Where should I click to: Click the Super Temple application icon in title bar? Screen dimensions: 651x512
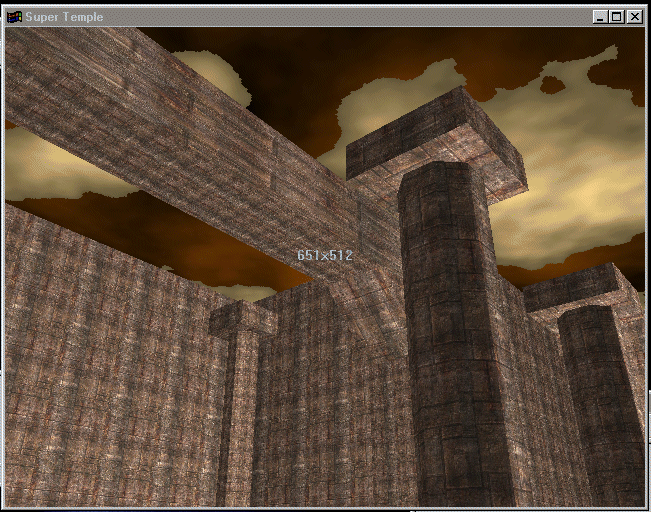14,17
